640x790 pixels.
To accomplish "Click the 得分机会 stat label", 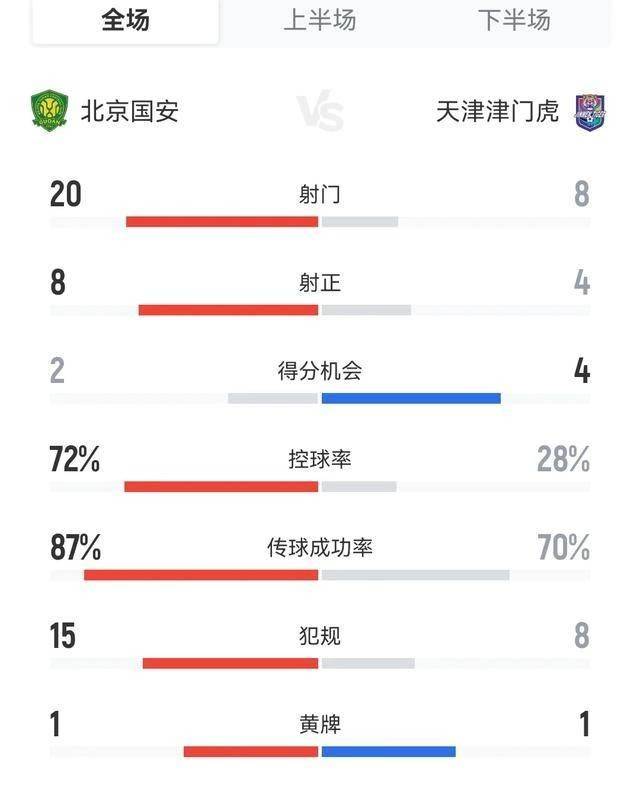I will 320,371.
